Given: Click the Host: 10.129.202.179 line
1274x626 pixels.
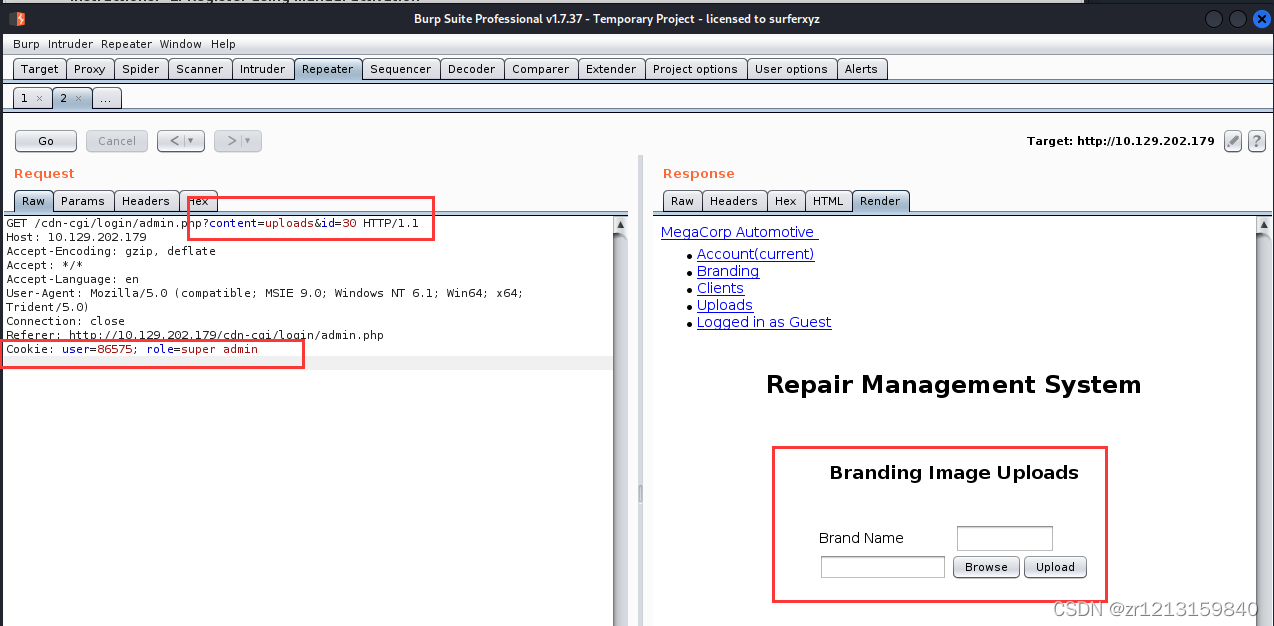Looking at the screenshot, I should click(76, 237).
